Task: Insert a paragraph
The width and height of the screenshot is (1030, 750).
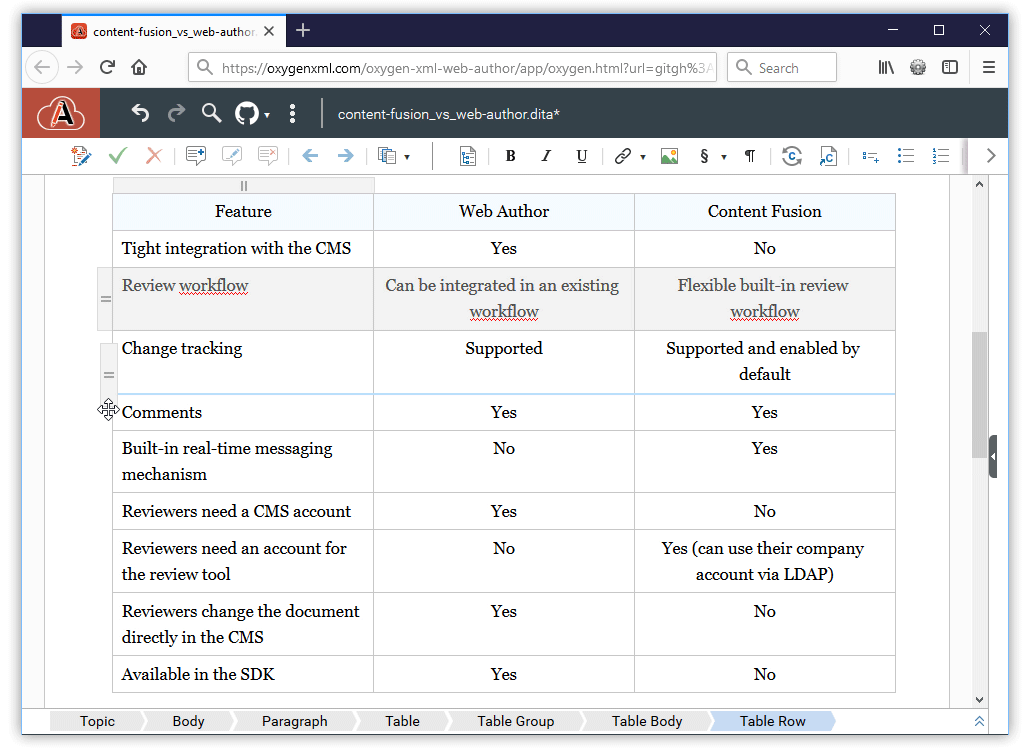Action: tap(750, 156)
